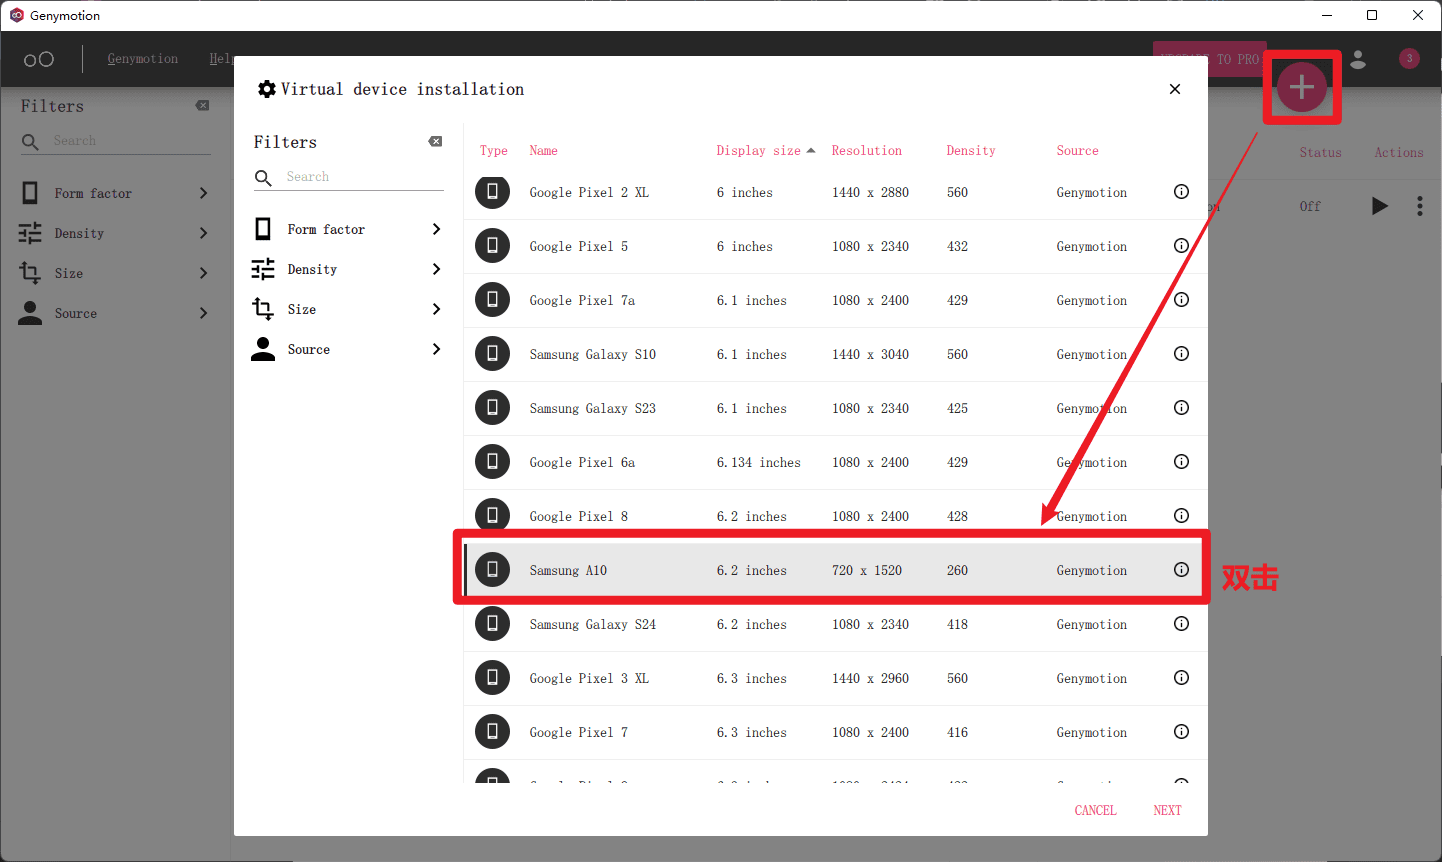Expand the Form factor filter in dialog
The width and height of the screenshot is (1442, 862).
tap(436, 229)
